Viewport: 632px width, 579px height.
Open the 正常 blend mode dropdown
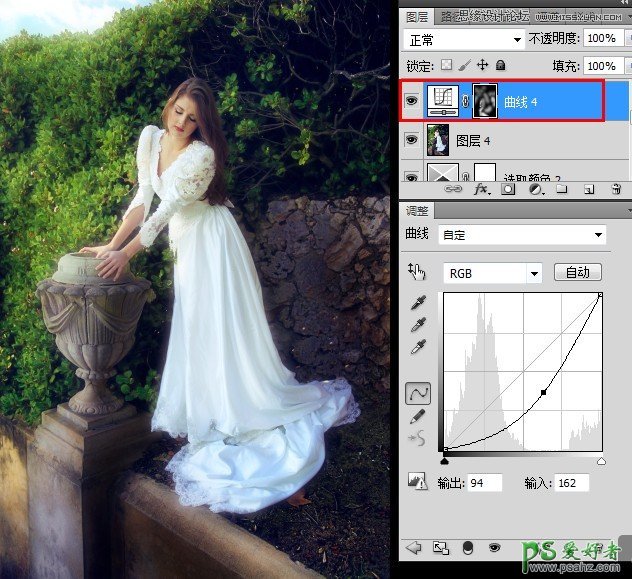pyautogui.click(x=465, y=39)
